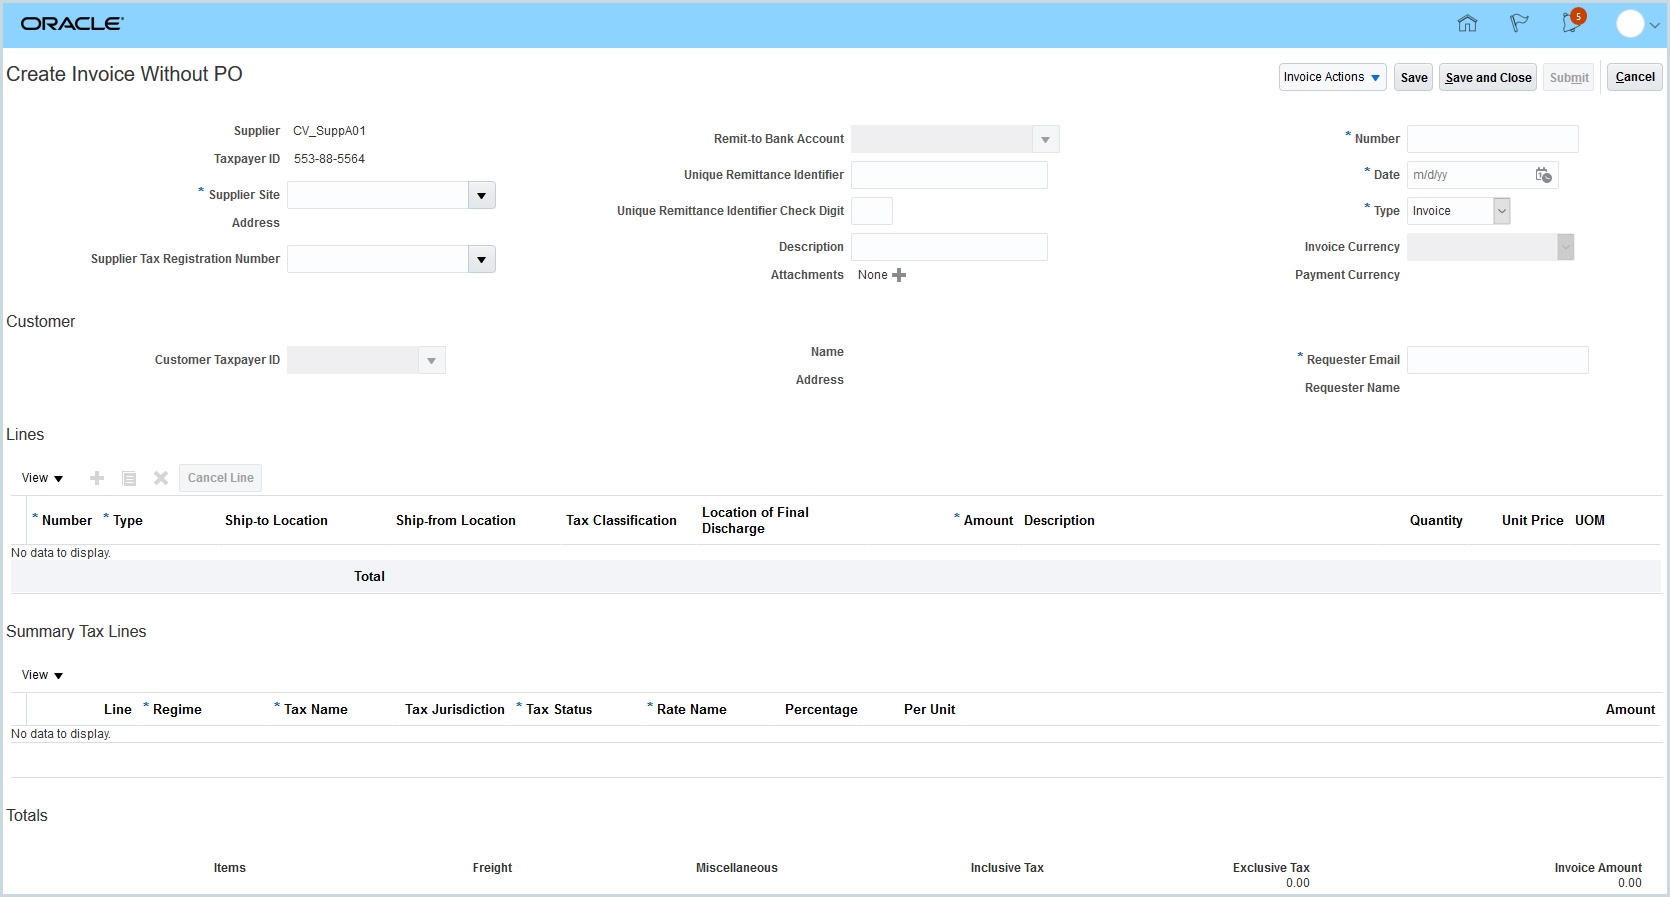Open the invoice Date calendar picker
The height and width of the screenshot is (897, 1670).
pos(1543,175)
